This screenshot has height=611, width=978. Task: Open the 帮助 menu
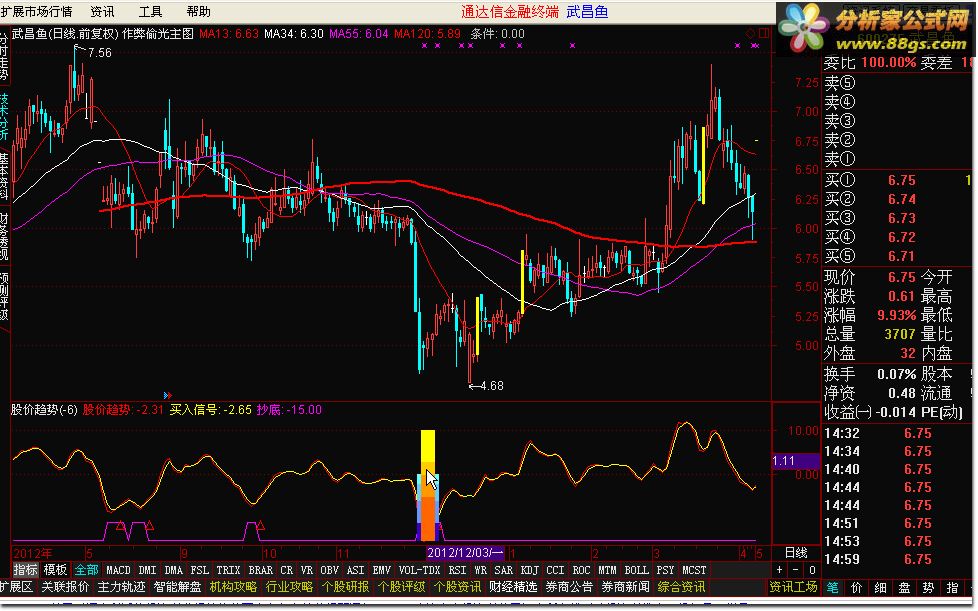[198, 11]
